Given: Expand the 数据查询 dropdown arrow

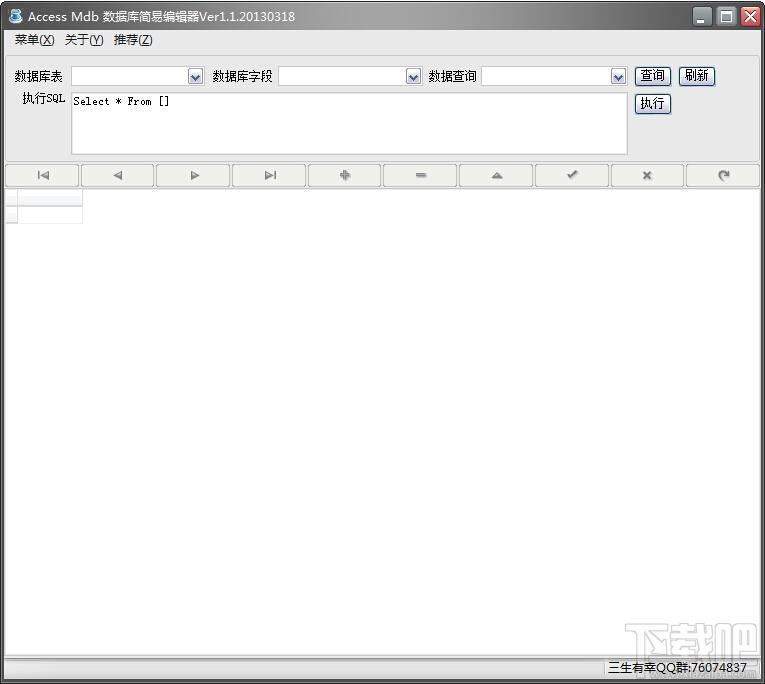Looking at the screenshot, I should (x=618, y=77).
